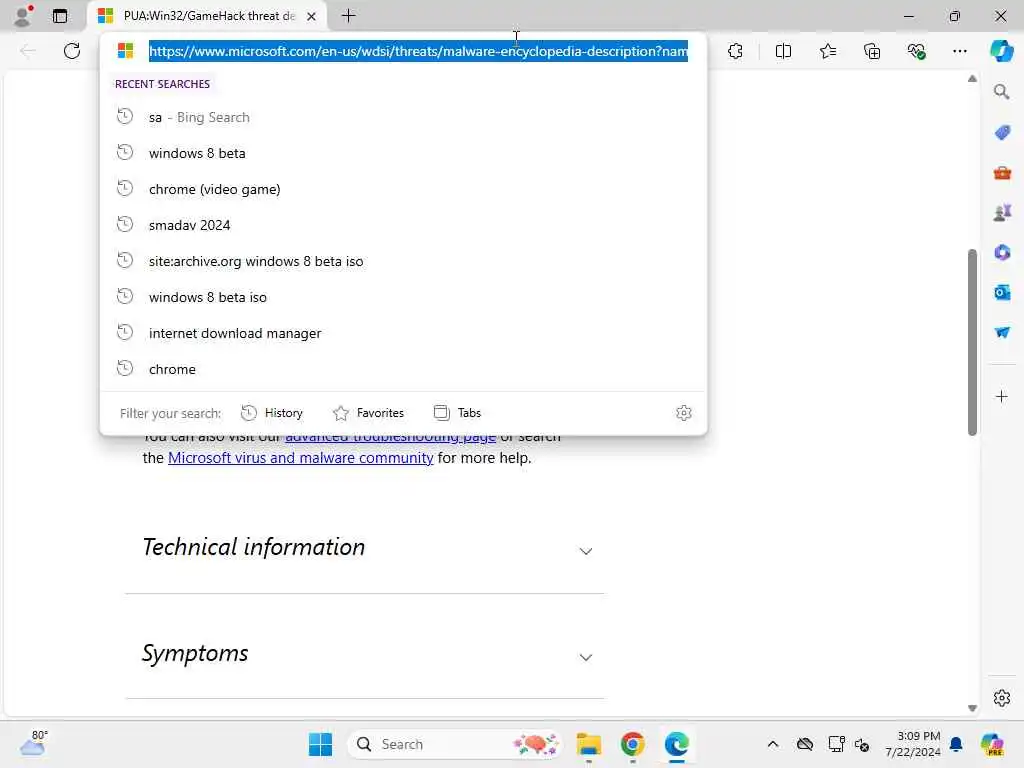Click the sidebar Search magnifier icon
This screenshot has height=768, width=1024.
click(1001, 91)
